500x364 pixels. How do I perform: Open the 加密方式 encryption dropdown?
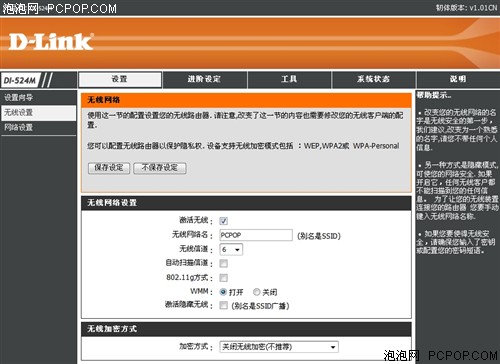point(279,347)
